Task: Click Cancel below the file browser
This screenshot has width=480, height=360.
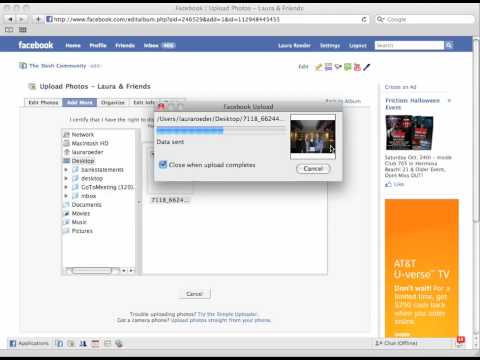Action: click(194, 294)
